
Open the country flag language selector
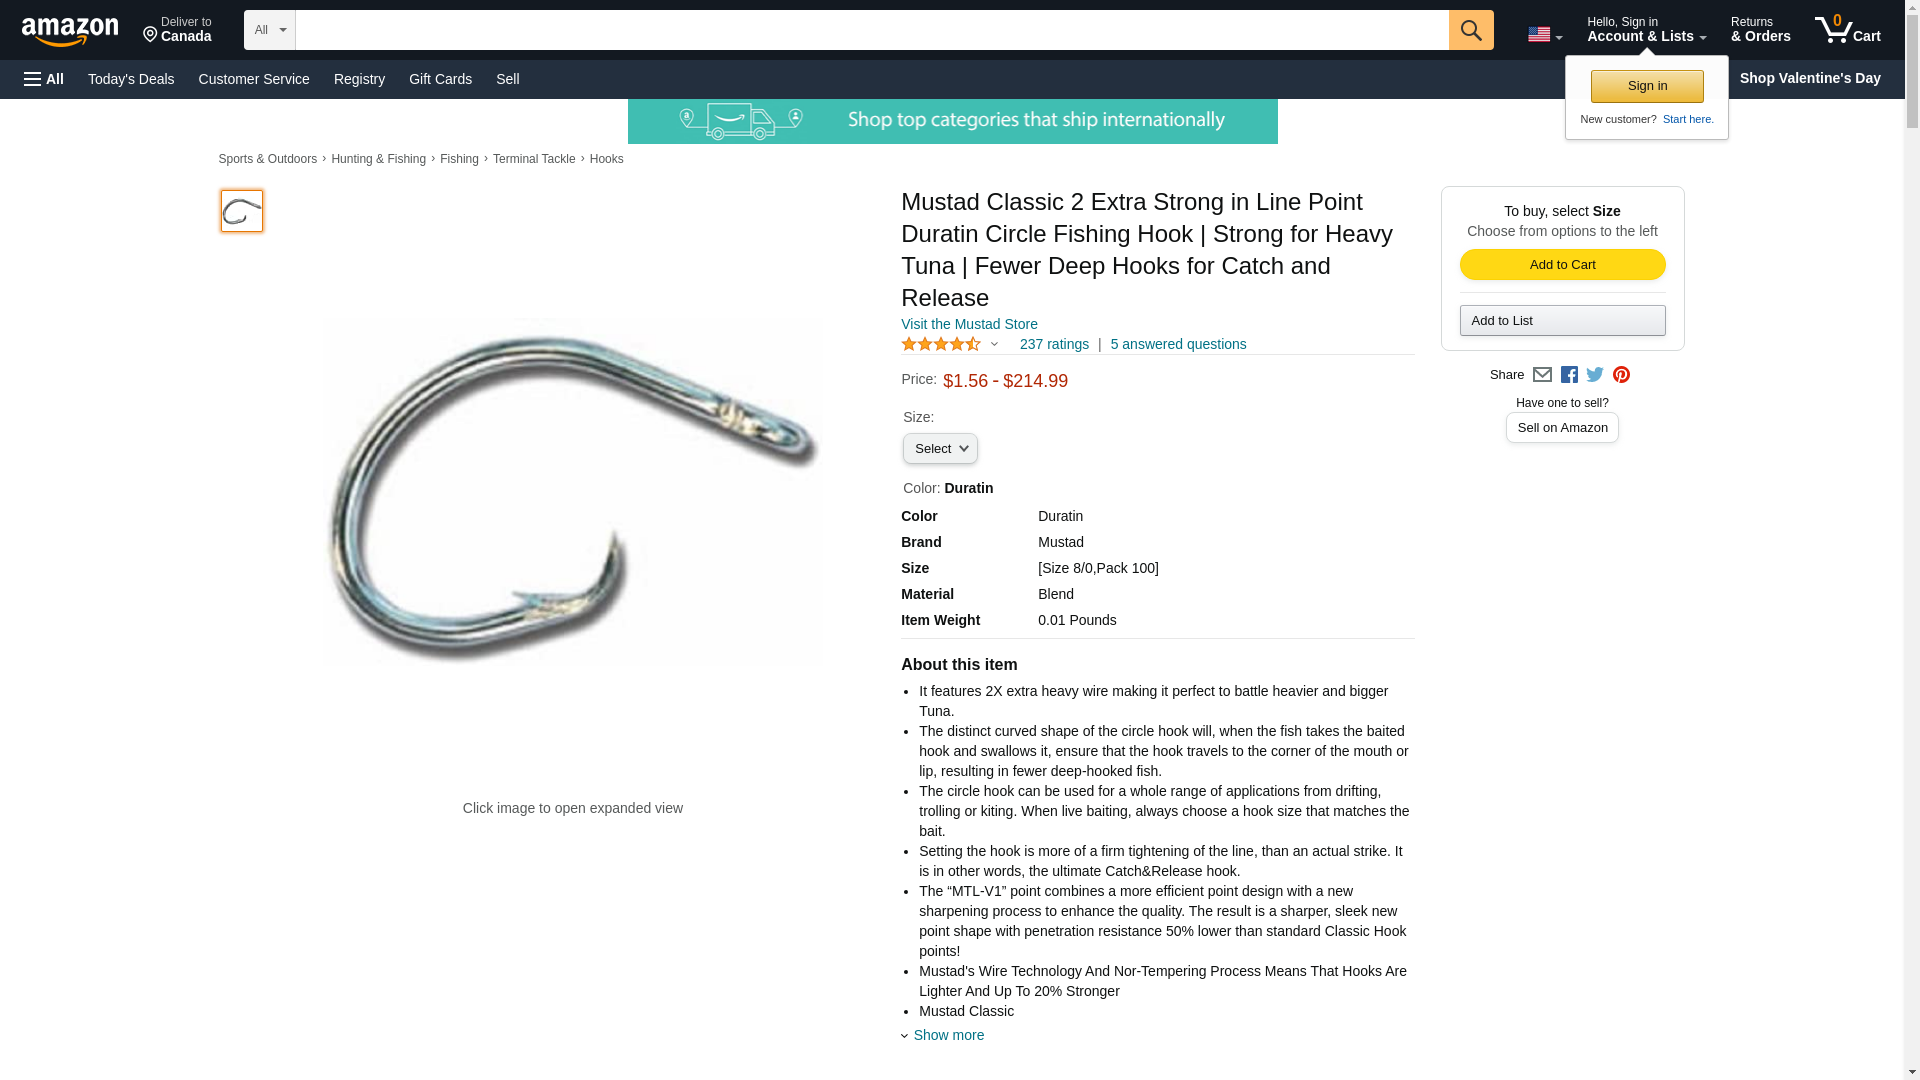point(1545,34)
